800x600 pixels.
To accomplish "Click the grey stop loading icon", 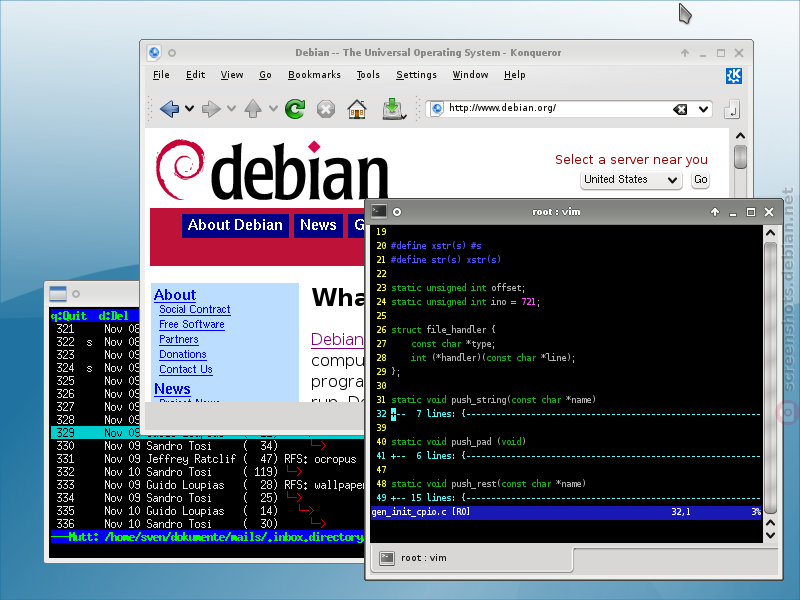I will pos(326,109).
